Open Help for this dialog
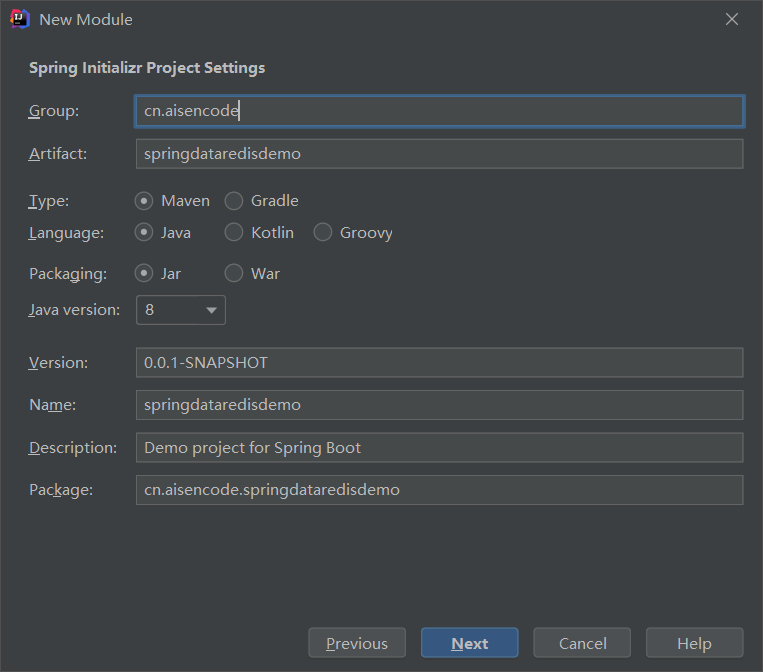 694,643
